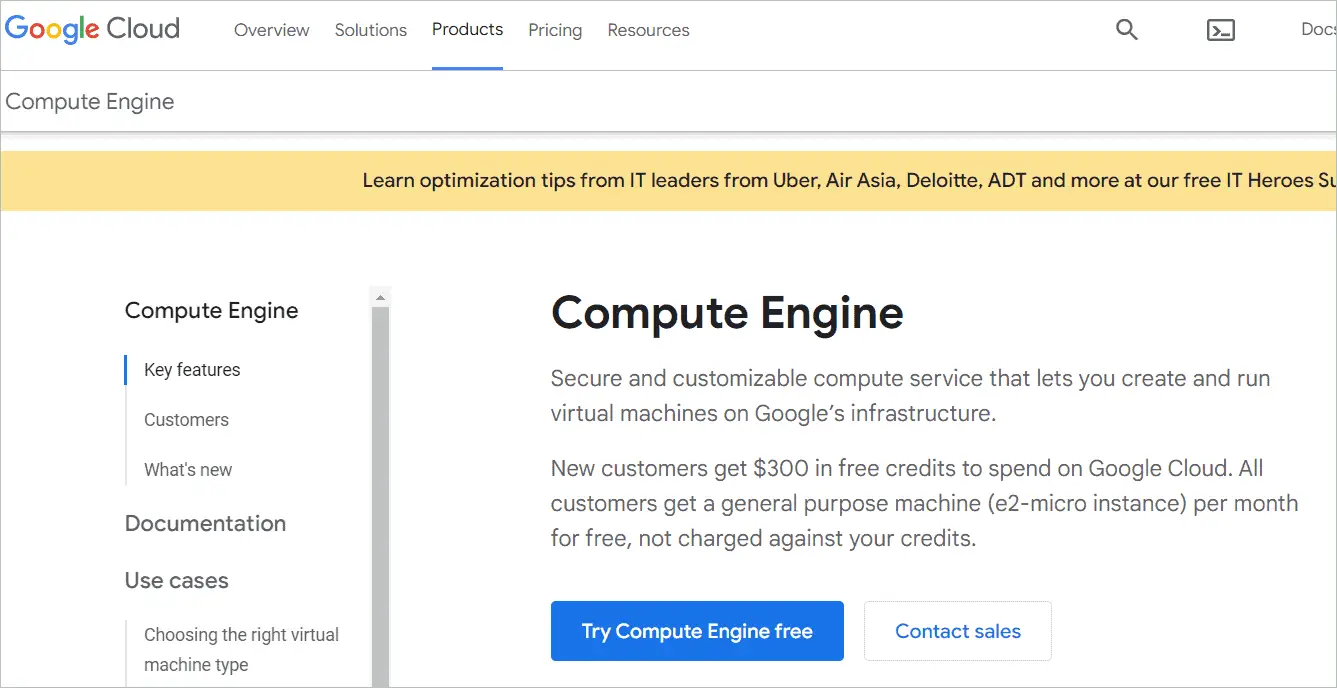Open the Resources navigation item

pos(648,30)
